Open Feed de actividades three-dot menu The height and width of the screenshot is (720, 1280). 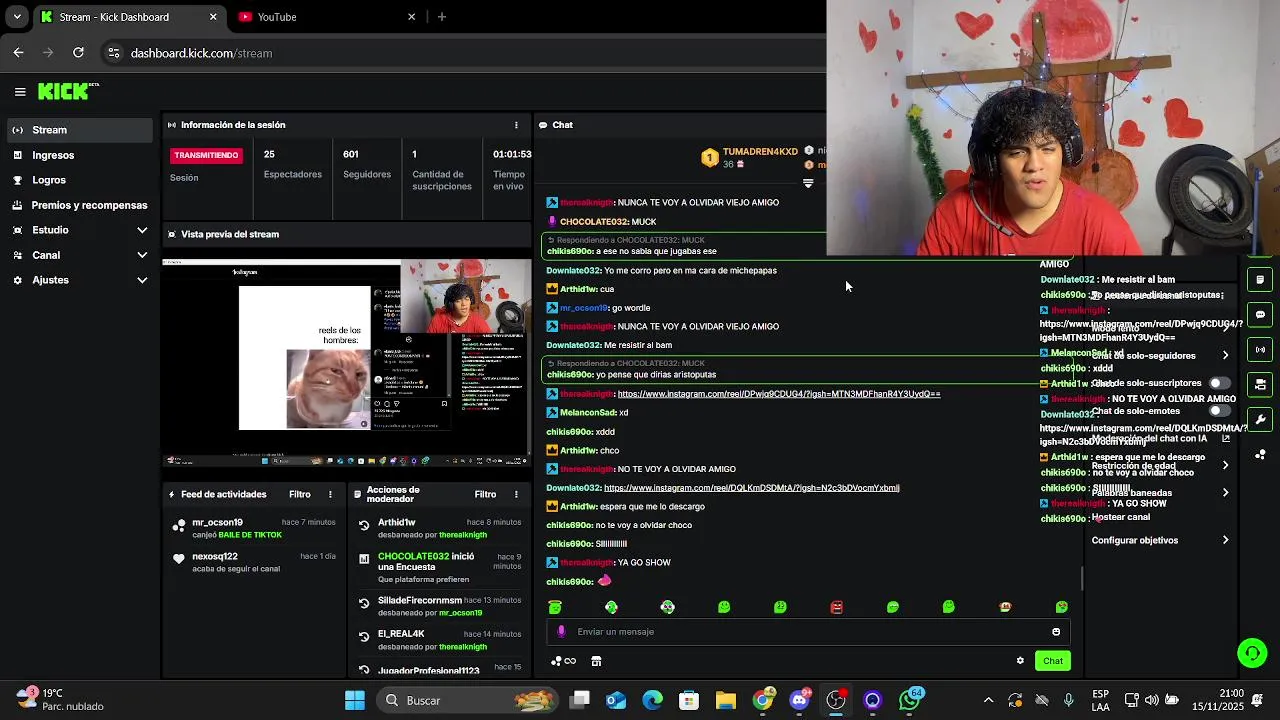[330, 494]
